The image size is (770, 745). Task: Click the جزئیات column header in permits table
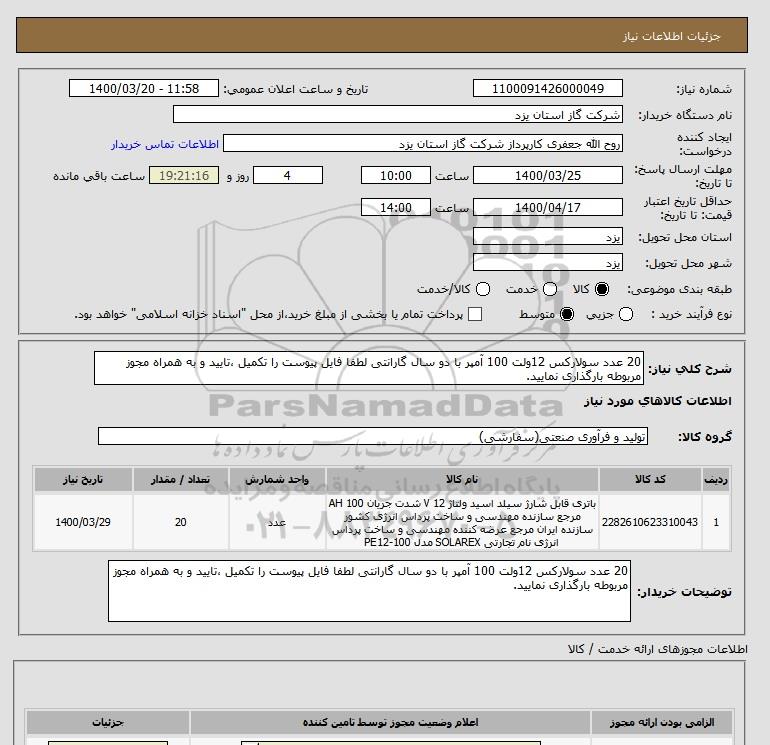pyautogui.click(x=108, y=722)
